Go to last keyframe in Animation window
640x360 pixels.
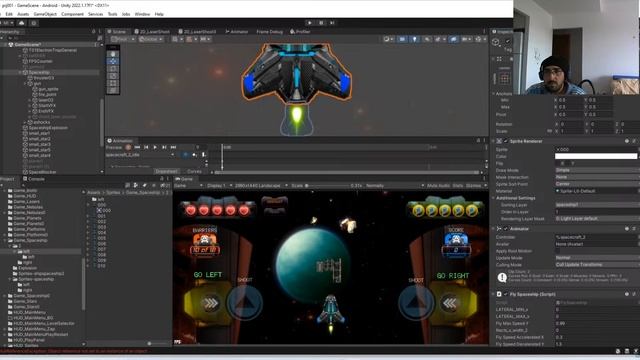coord(173,147)
